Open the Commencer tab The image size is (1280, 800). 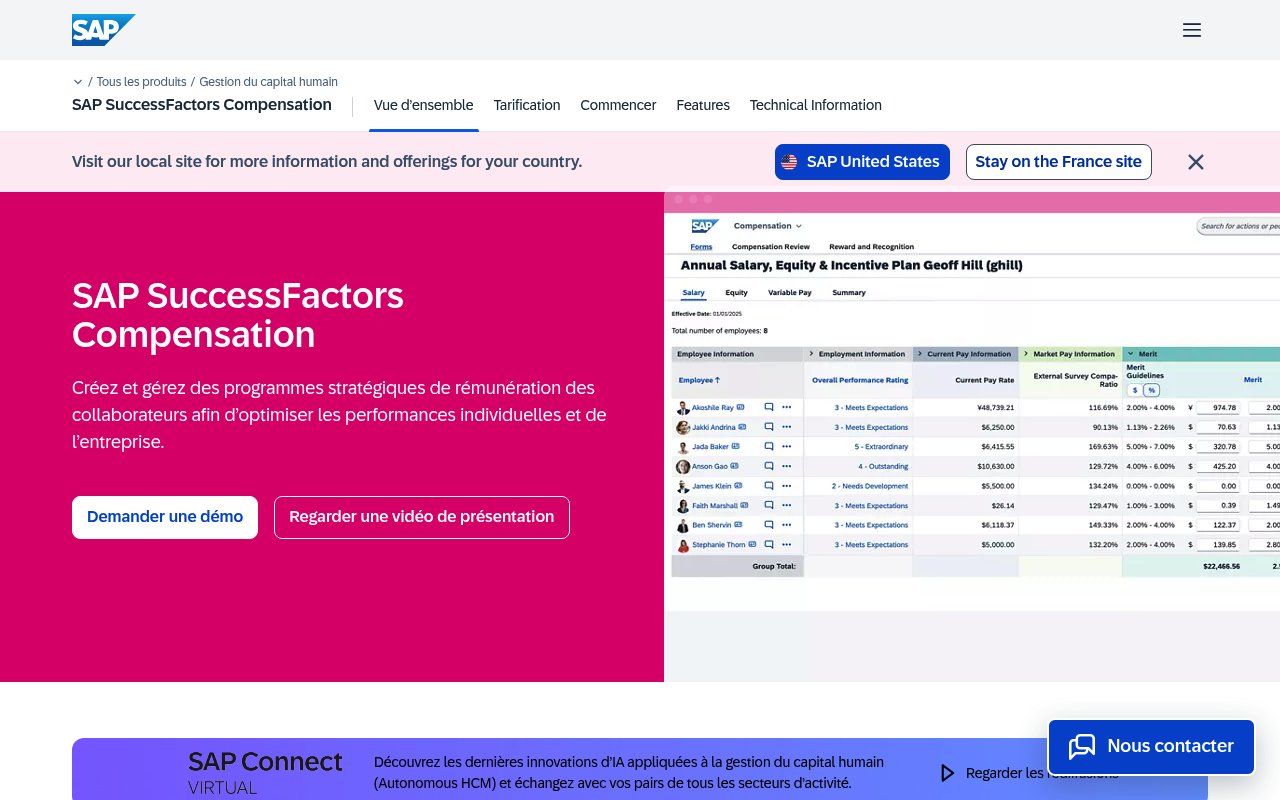(618, 105)
